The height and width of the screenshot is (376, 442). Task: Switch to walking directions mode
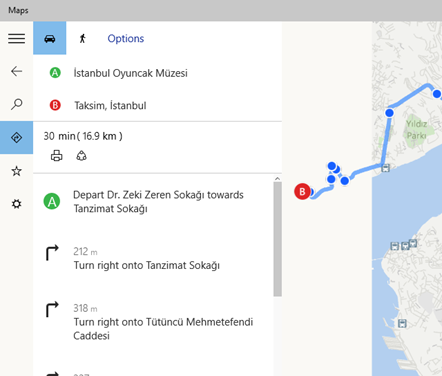(x=83, y=38)
